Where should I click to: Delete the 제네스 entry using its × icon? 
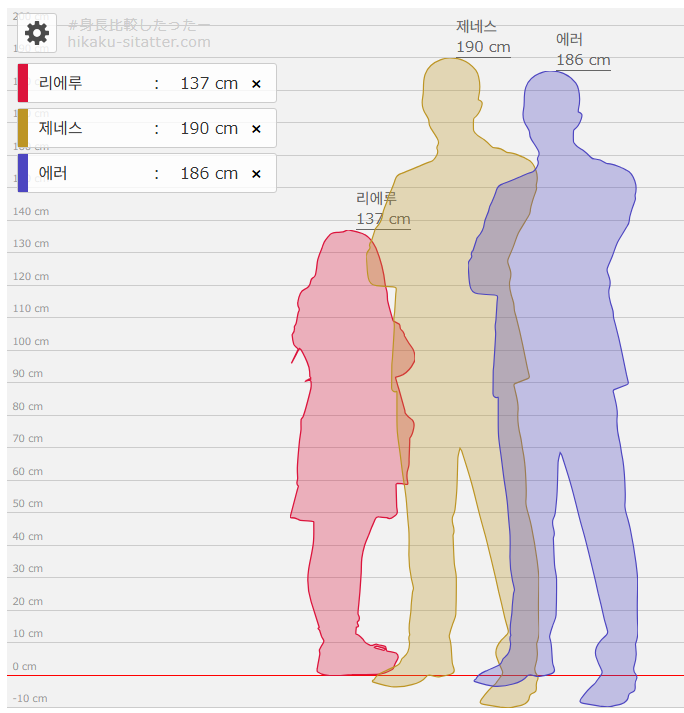[256, 129]
